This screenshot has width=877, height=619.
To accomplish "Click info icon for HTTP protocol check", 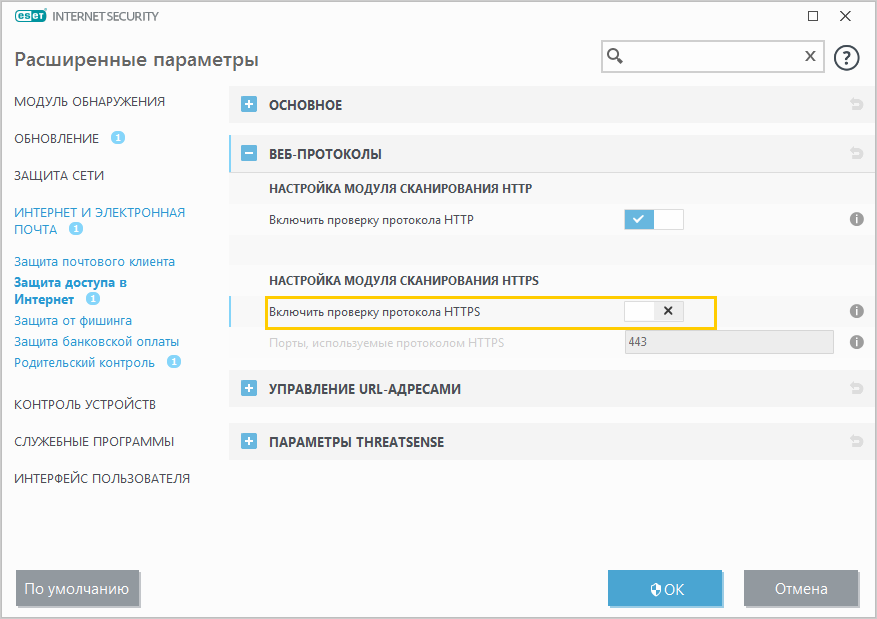I will [856, 219].
